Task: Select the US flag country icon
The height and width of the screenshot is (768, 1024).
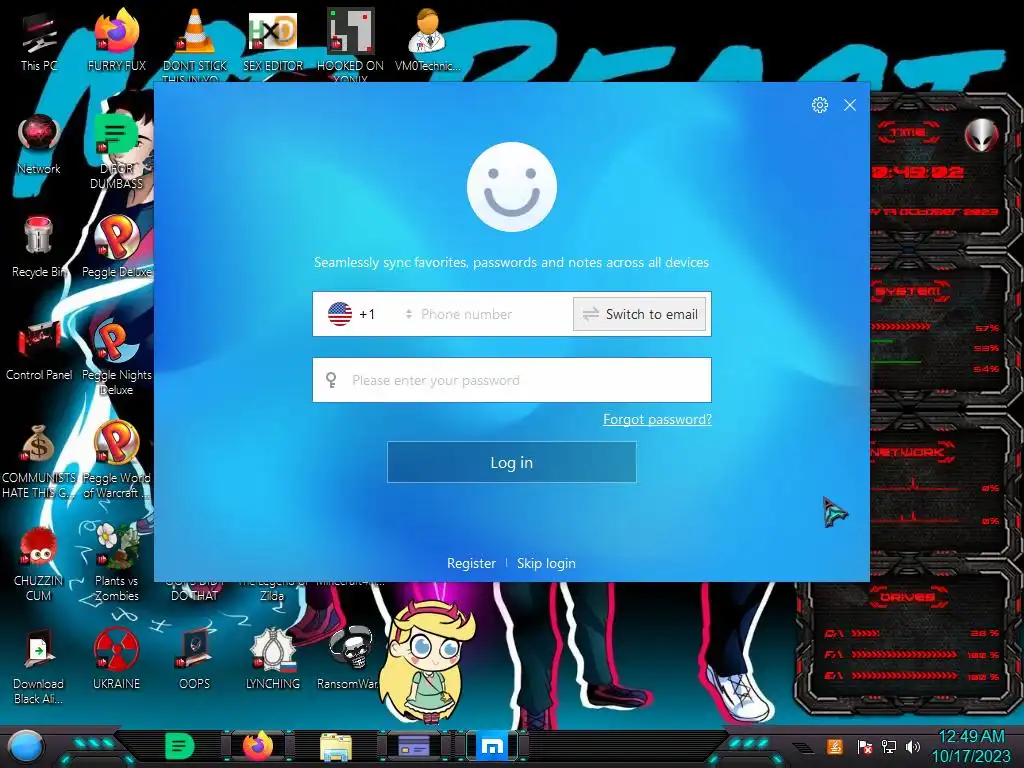Action: click(340, 314)
